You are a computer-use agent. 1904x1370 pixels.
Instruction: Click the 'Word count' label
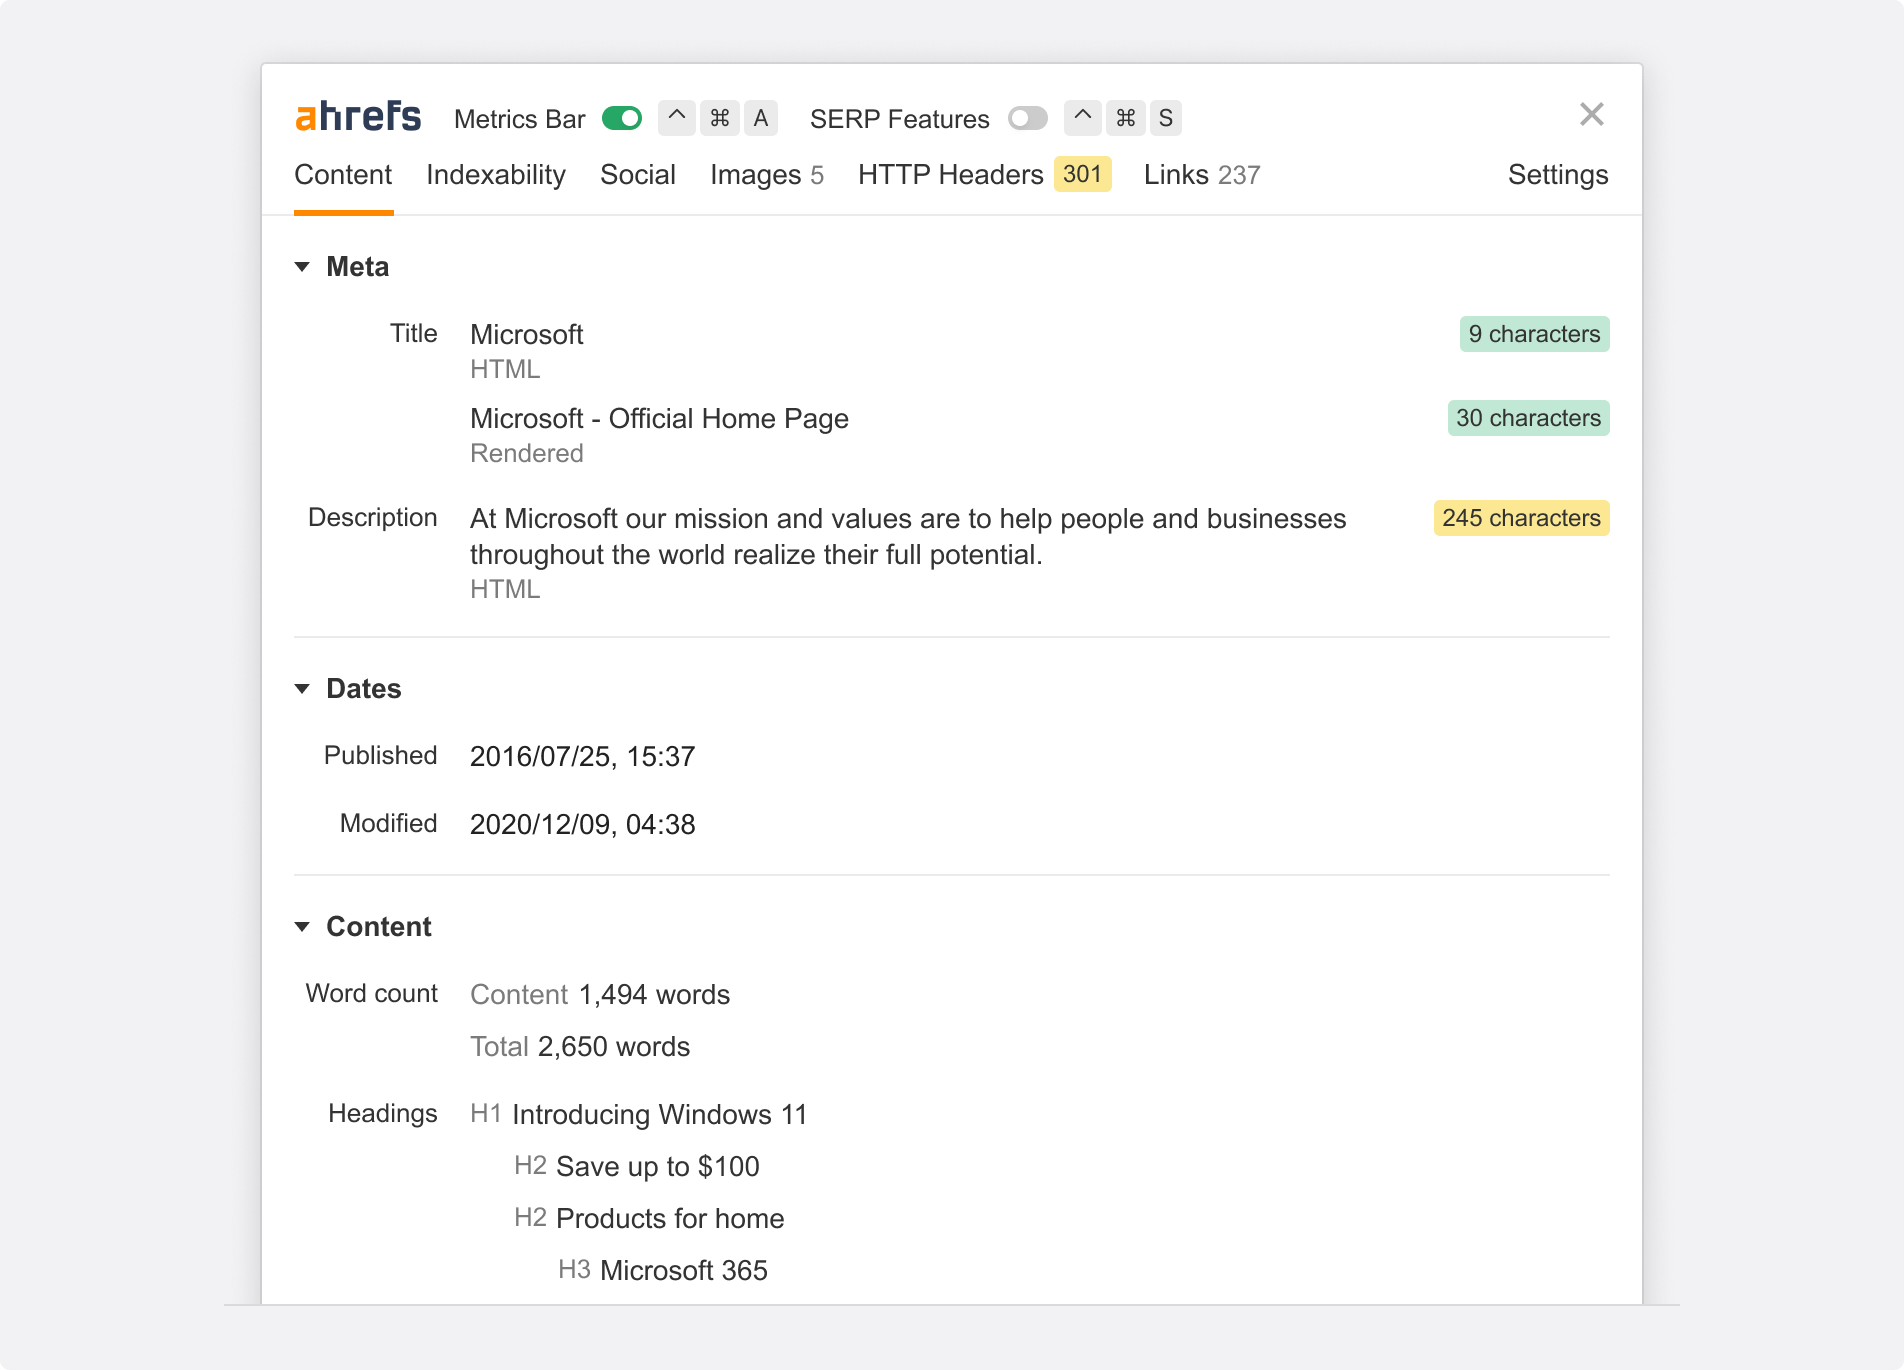[x=372, y=994]
